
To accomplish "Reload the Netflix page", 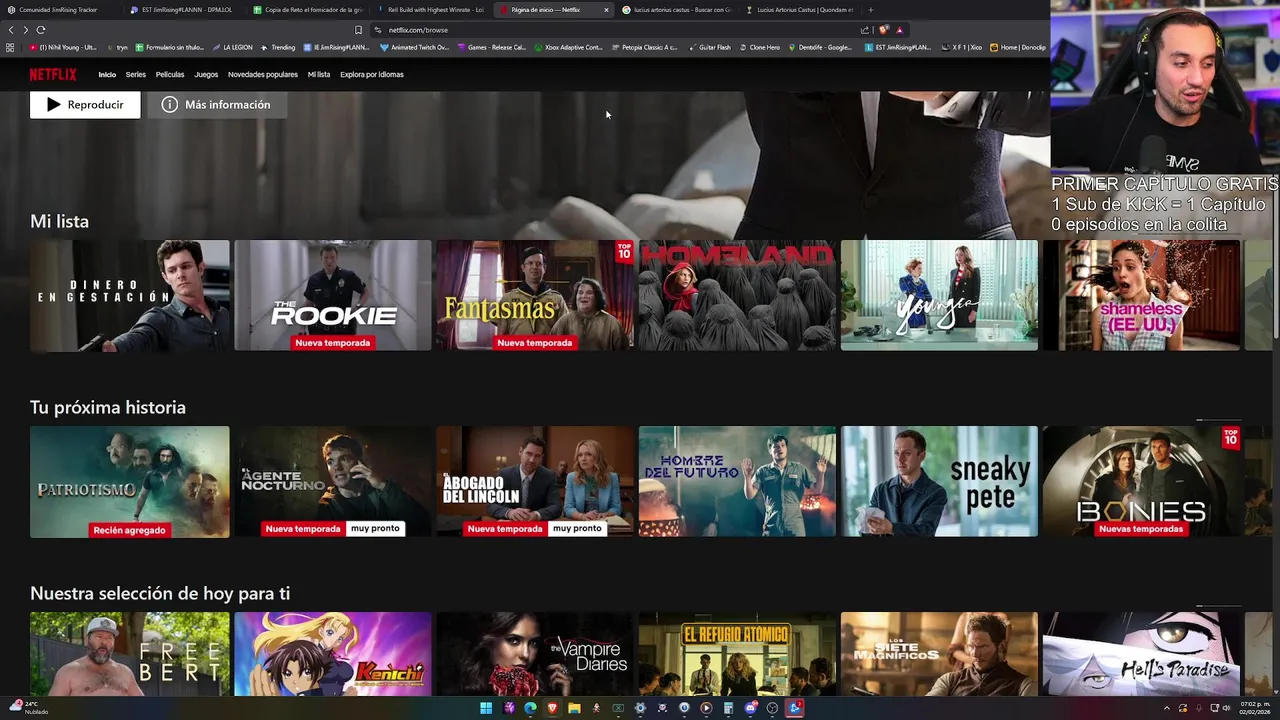I will [41, 30].
